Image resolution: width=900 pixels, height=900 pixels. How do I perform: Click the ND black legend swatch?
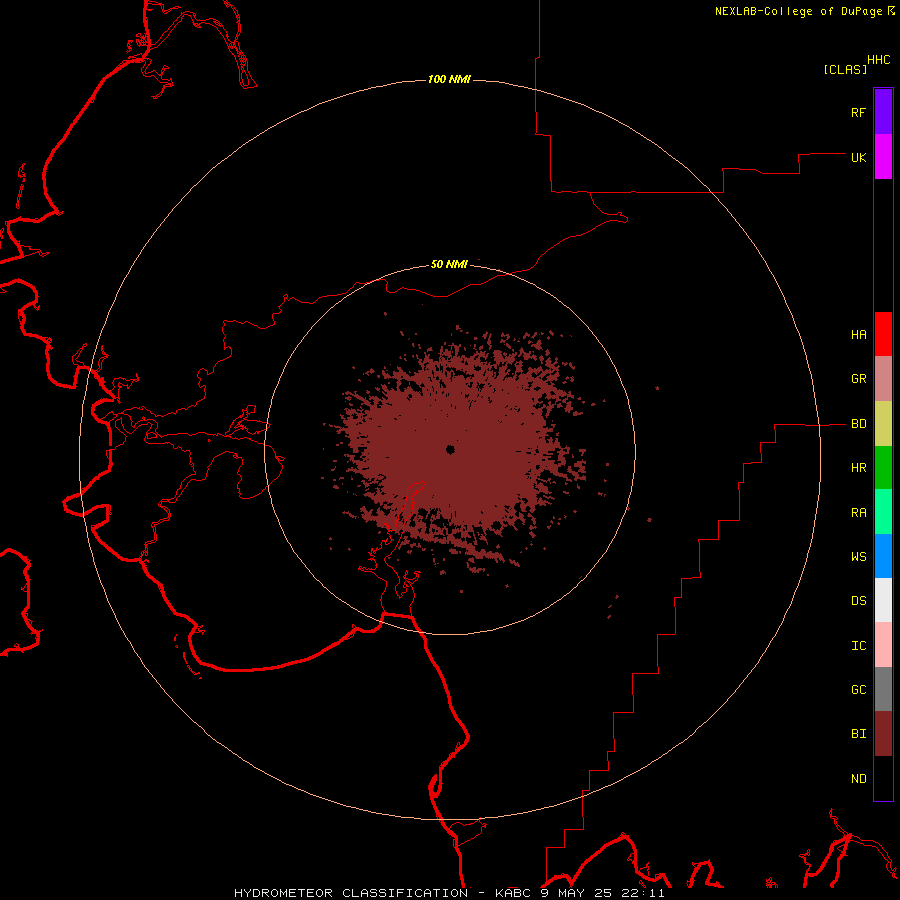883,778
